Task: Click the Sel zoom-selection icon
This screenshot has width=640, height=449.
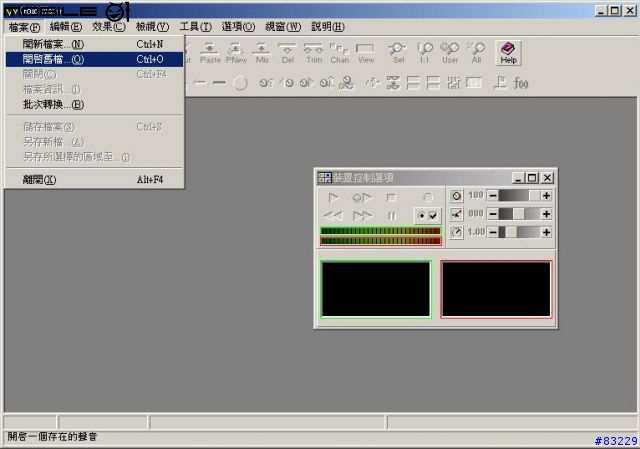Action: pos(398,53)
